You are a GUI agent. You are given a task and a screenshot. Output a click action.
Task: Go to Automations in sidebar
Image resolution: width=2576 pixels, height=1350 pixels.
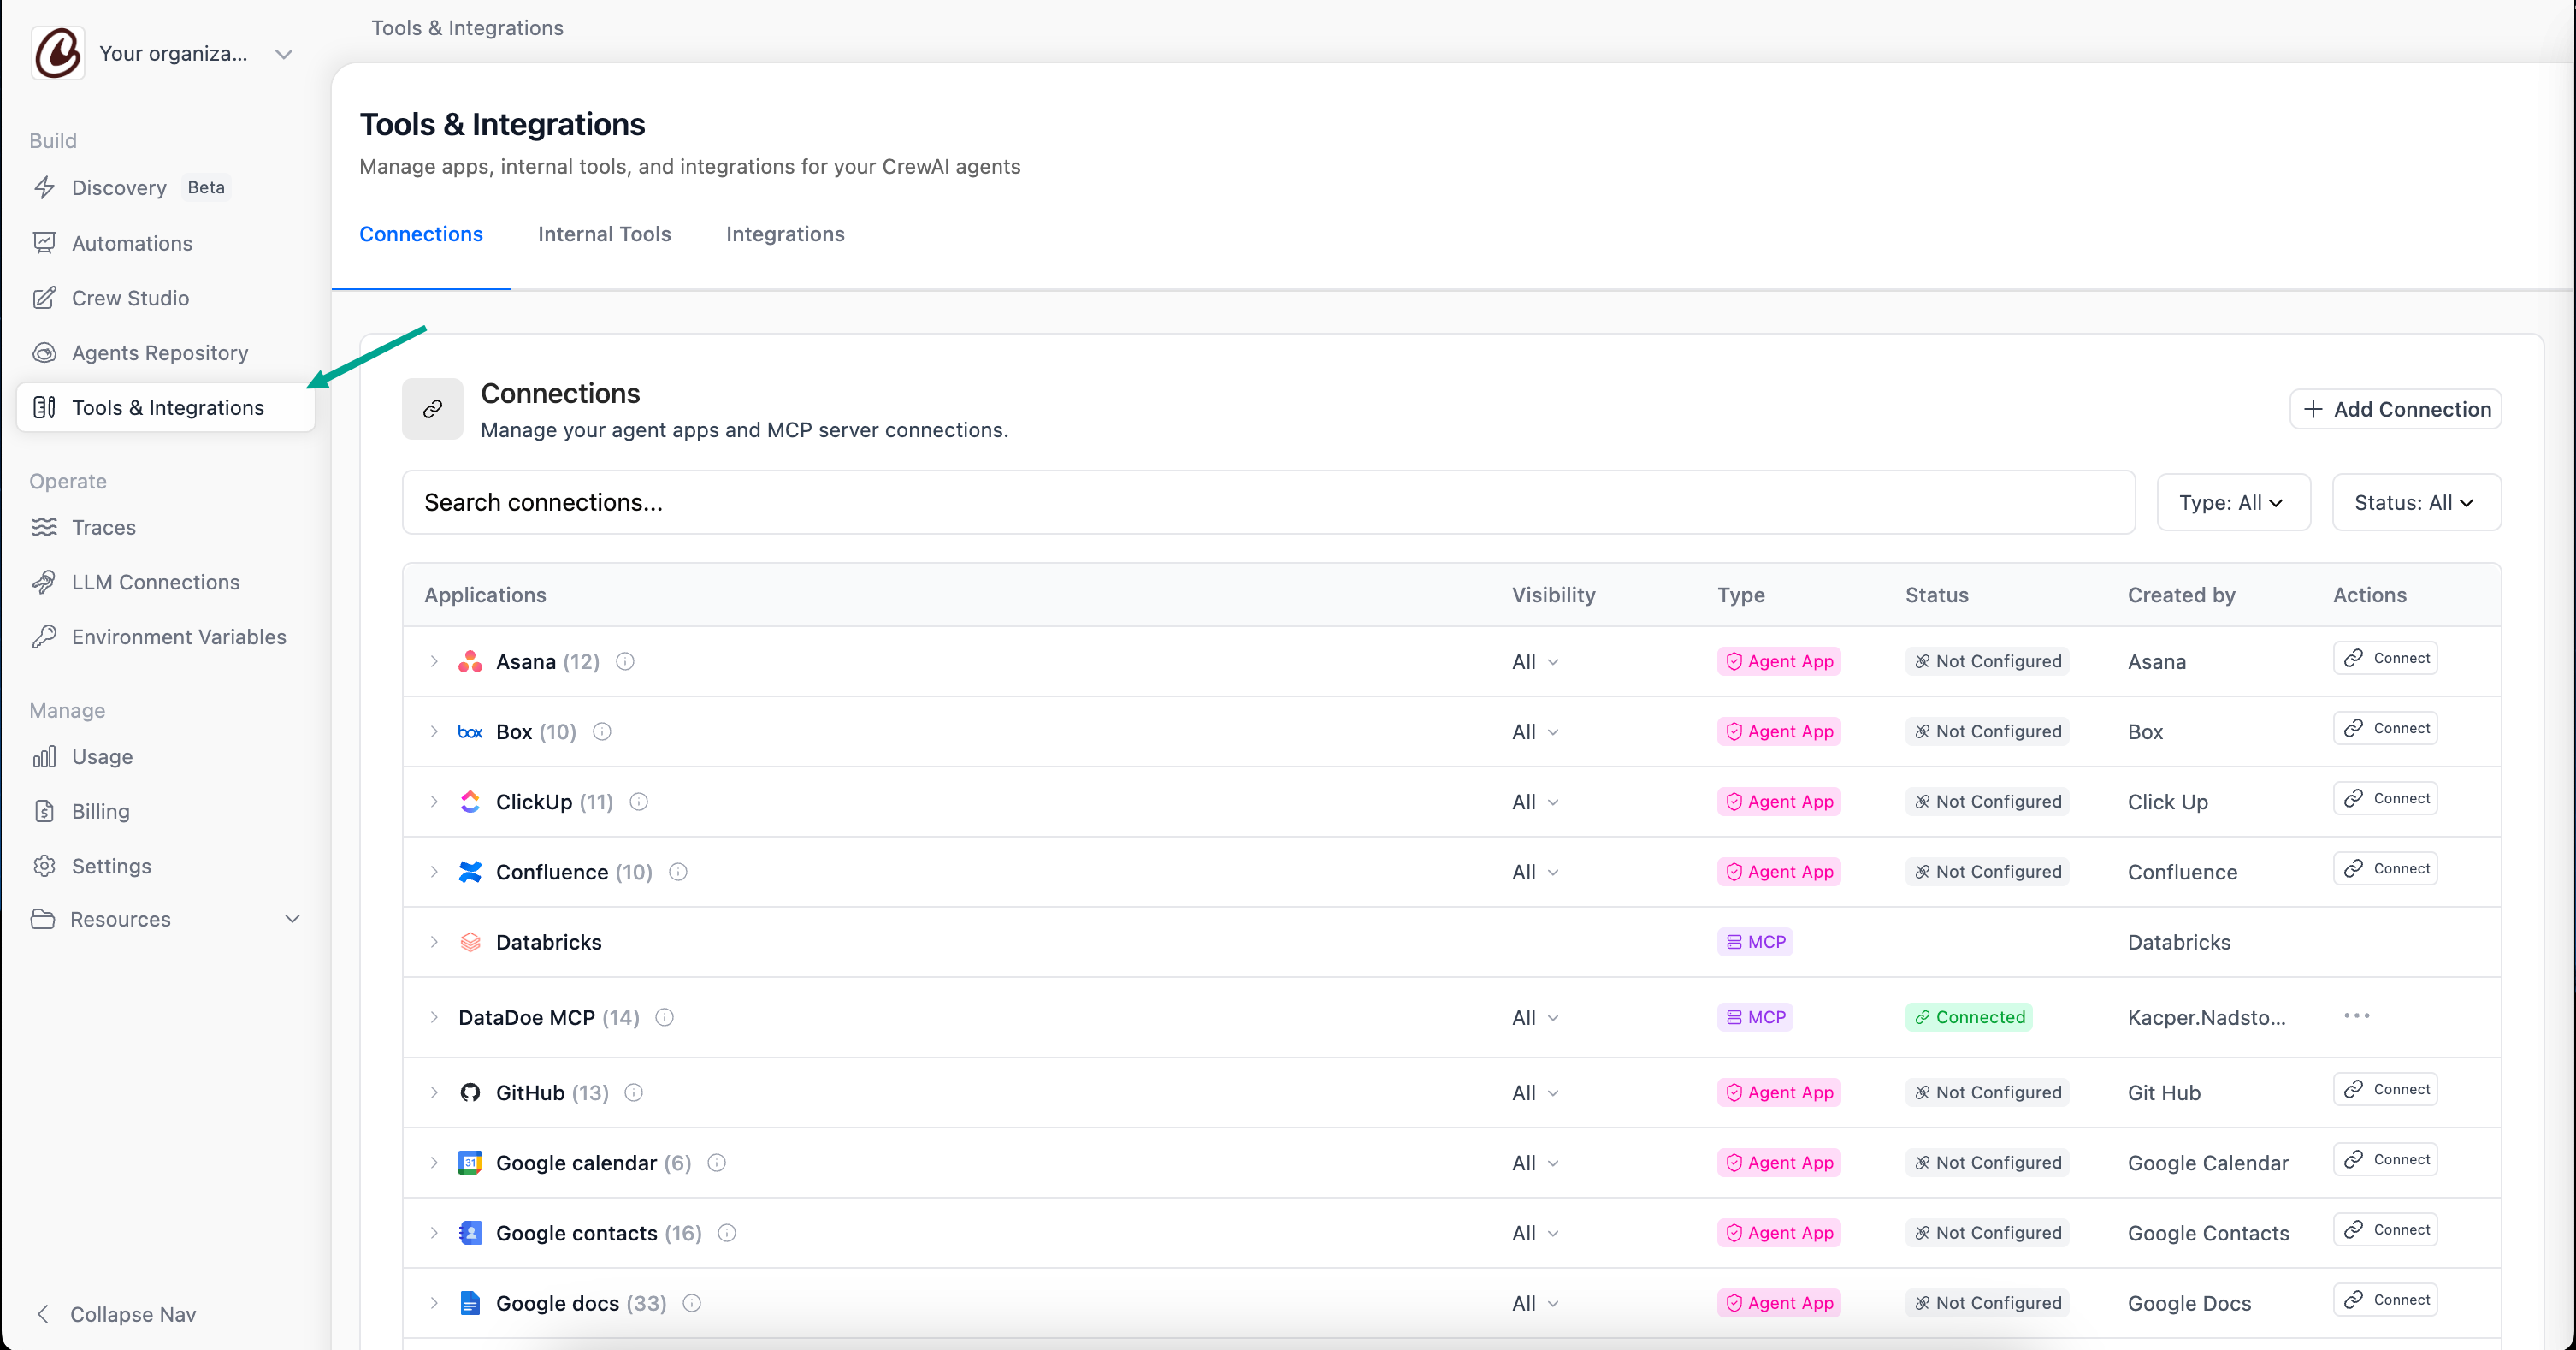(132, 243)
